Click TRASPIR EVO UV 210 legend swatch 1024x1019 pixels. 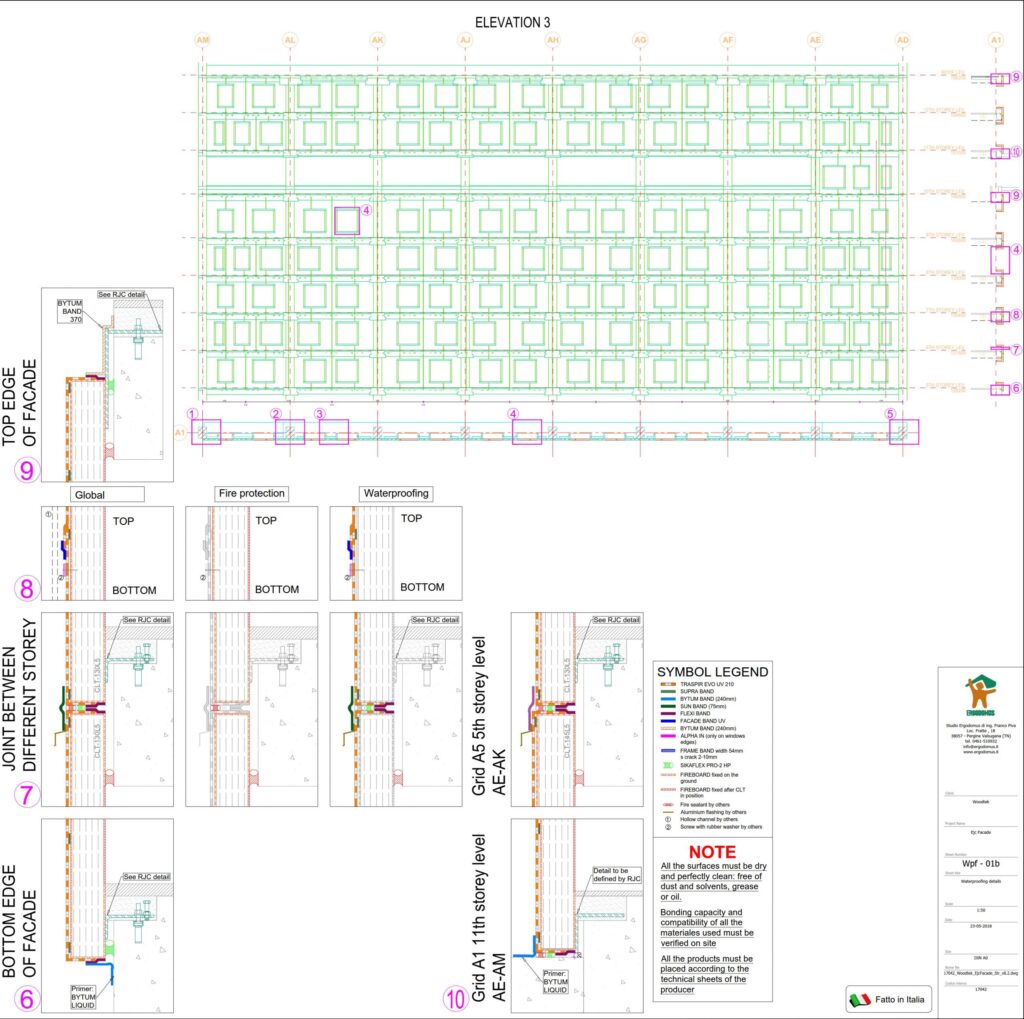coord(668,684)
